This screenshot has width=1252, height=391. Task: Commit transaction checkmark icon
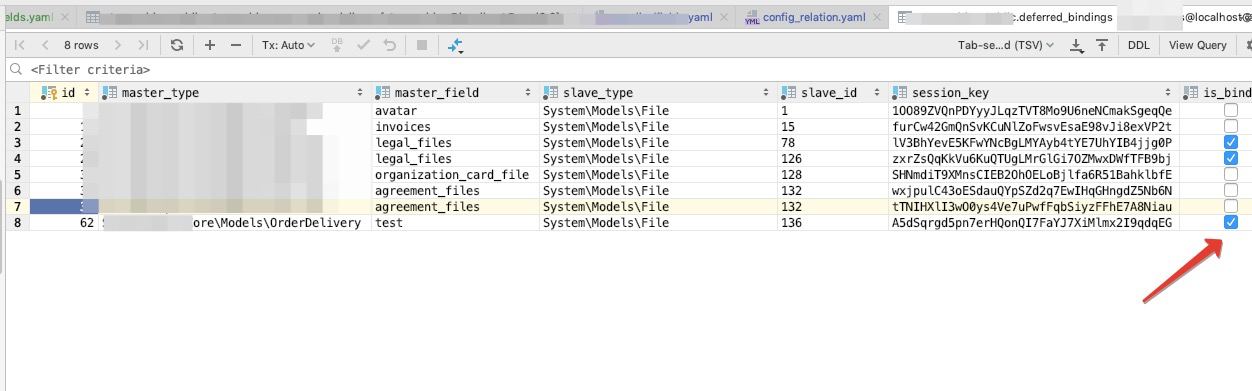[x=364, y=45]
